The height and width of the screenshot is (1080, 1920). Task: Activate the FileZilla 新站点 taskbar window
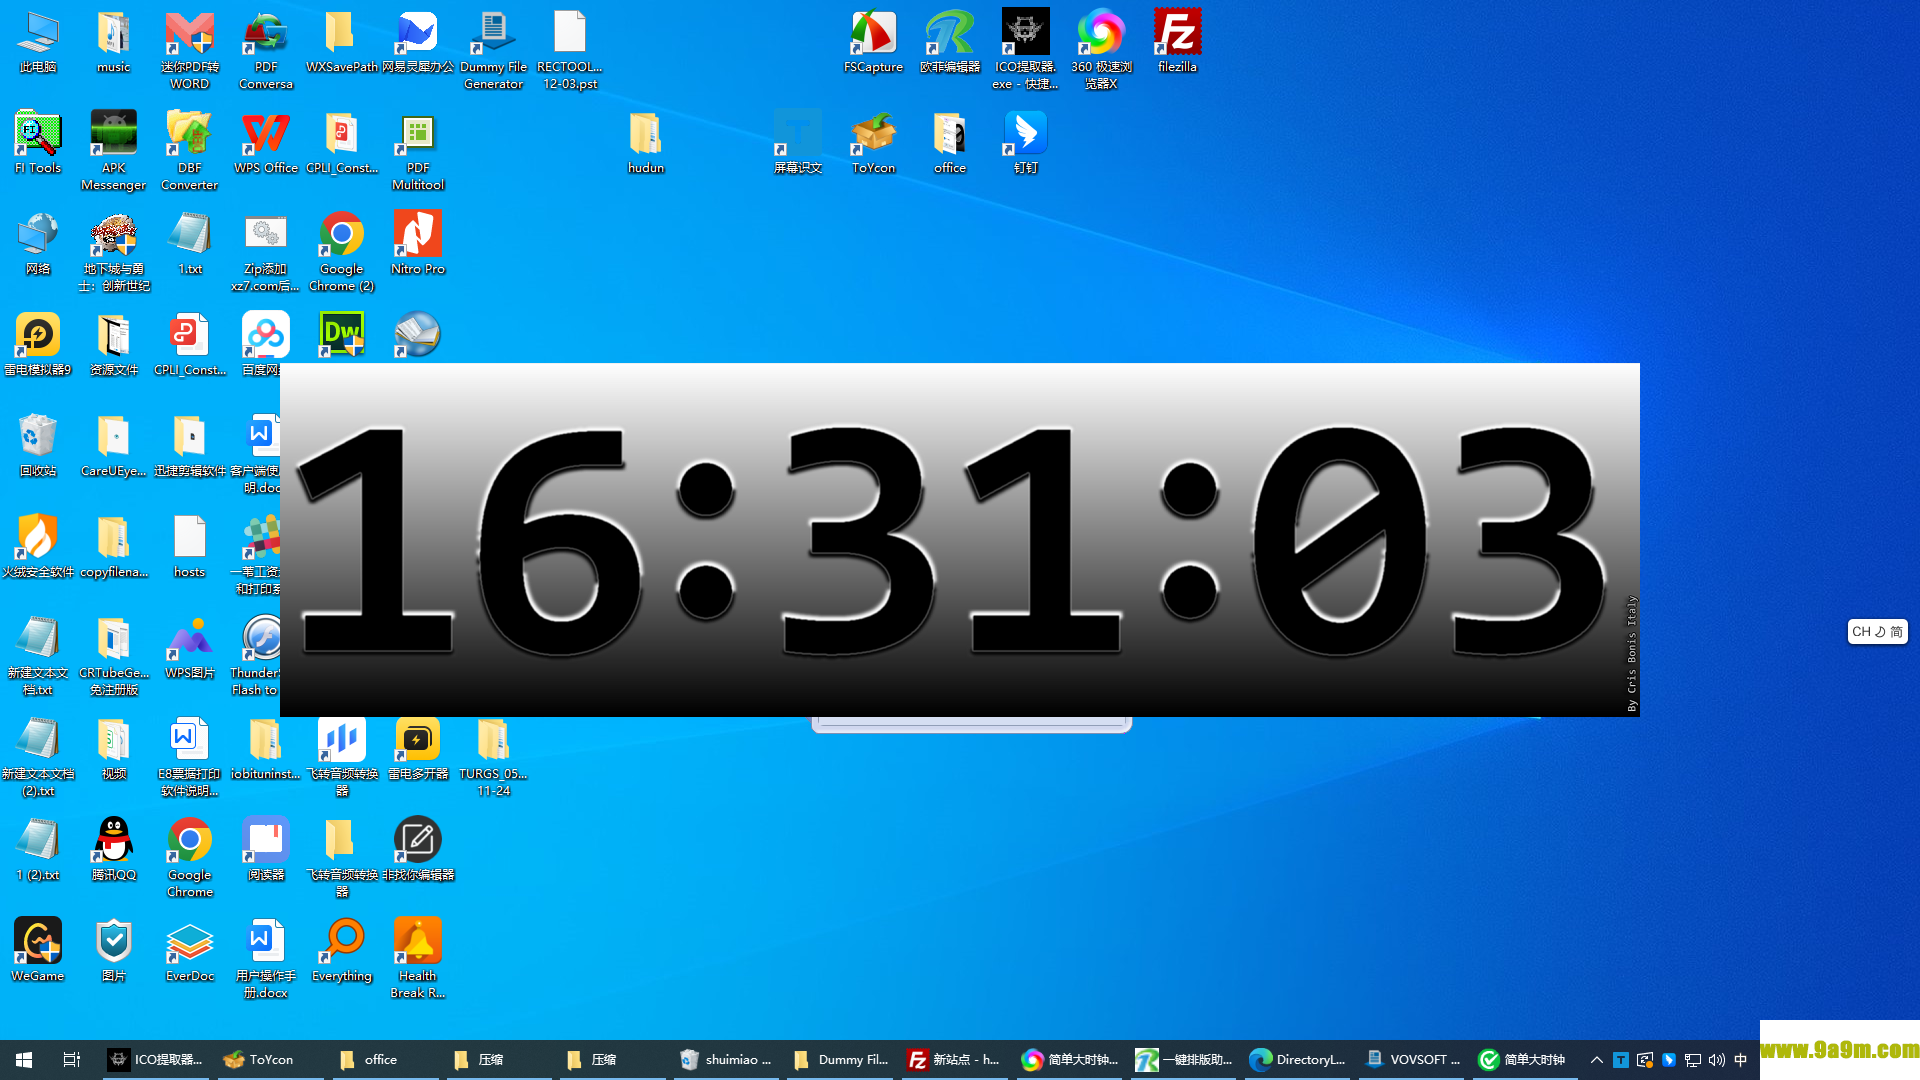(954, 1059)
